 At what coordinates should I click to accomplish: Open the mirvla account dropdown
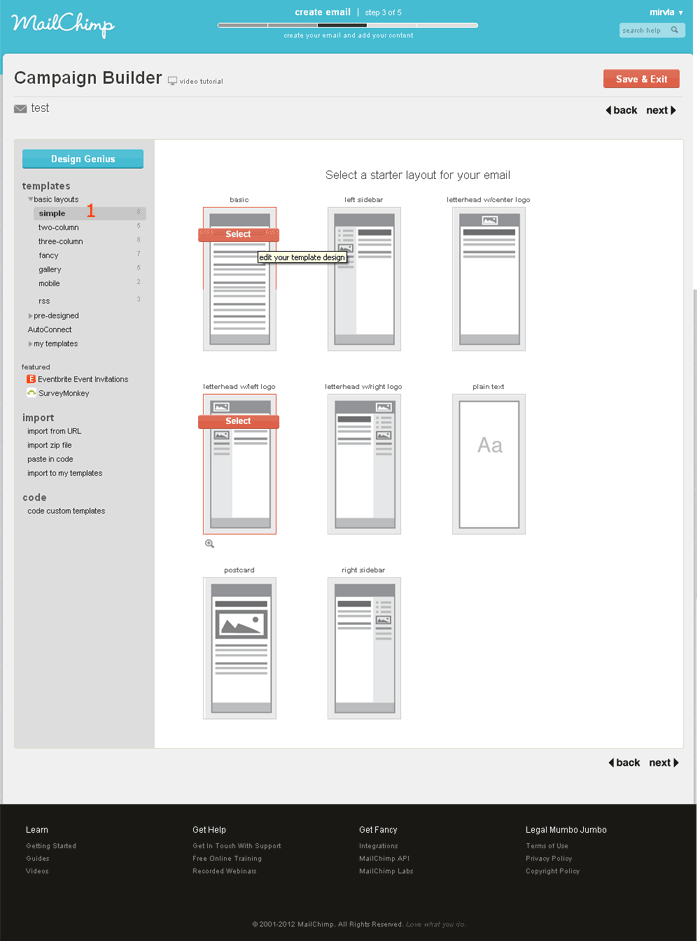coord(666,12)
